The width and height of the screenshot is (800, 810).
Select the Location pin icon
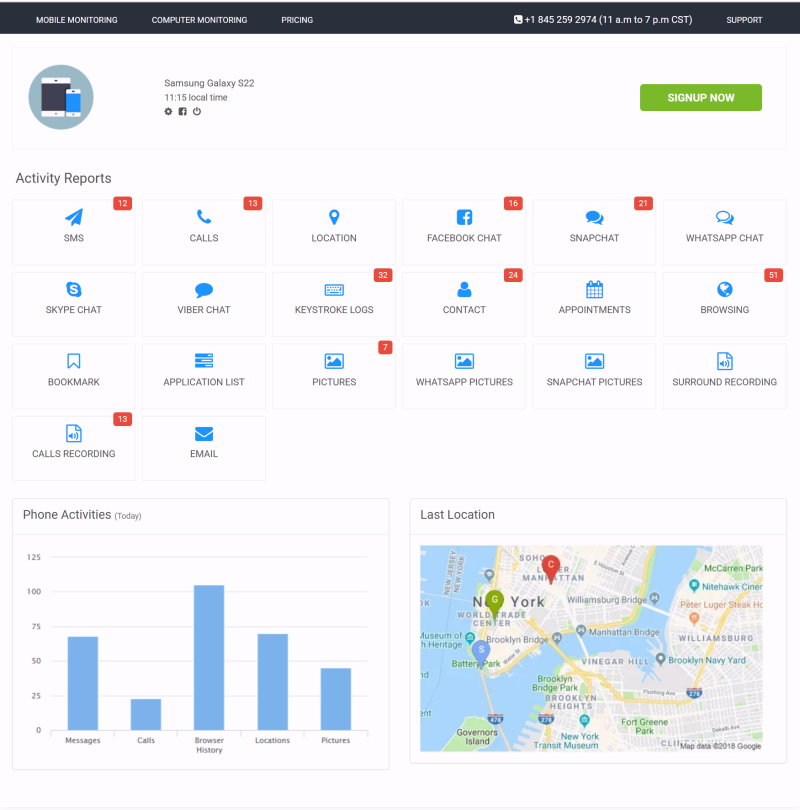click(334, 217)
